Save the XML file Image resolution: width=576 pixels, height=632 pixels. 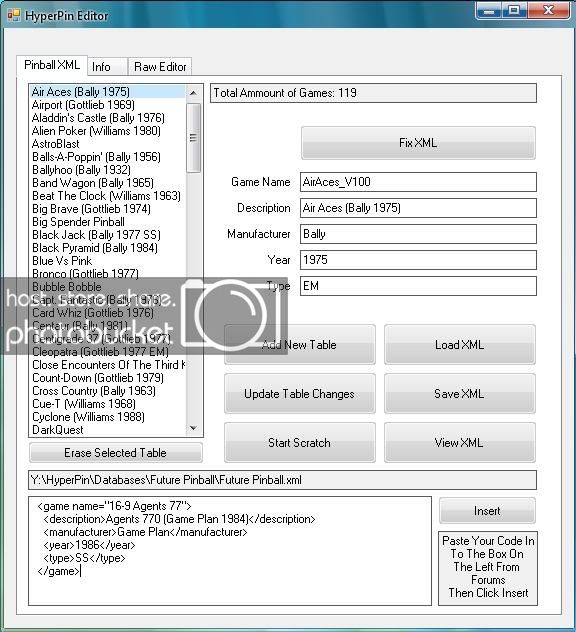(460, 394)
